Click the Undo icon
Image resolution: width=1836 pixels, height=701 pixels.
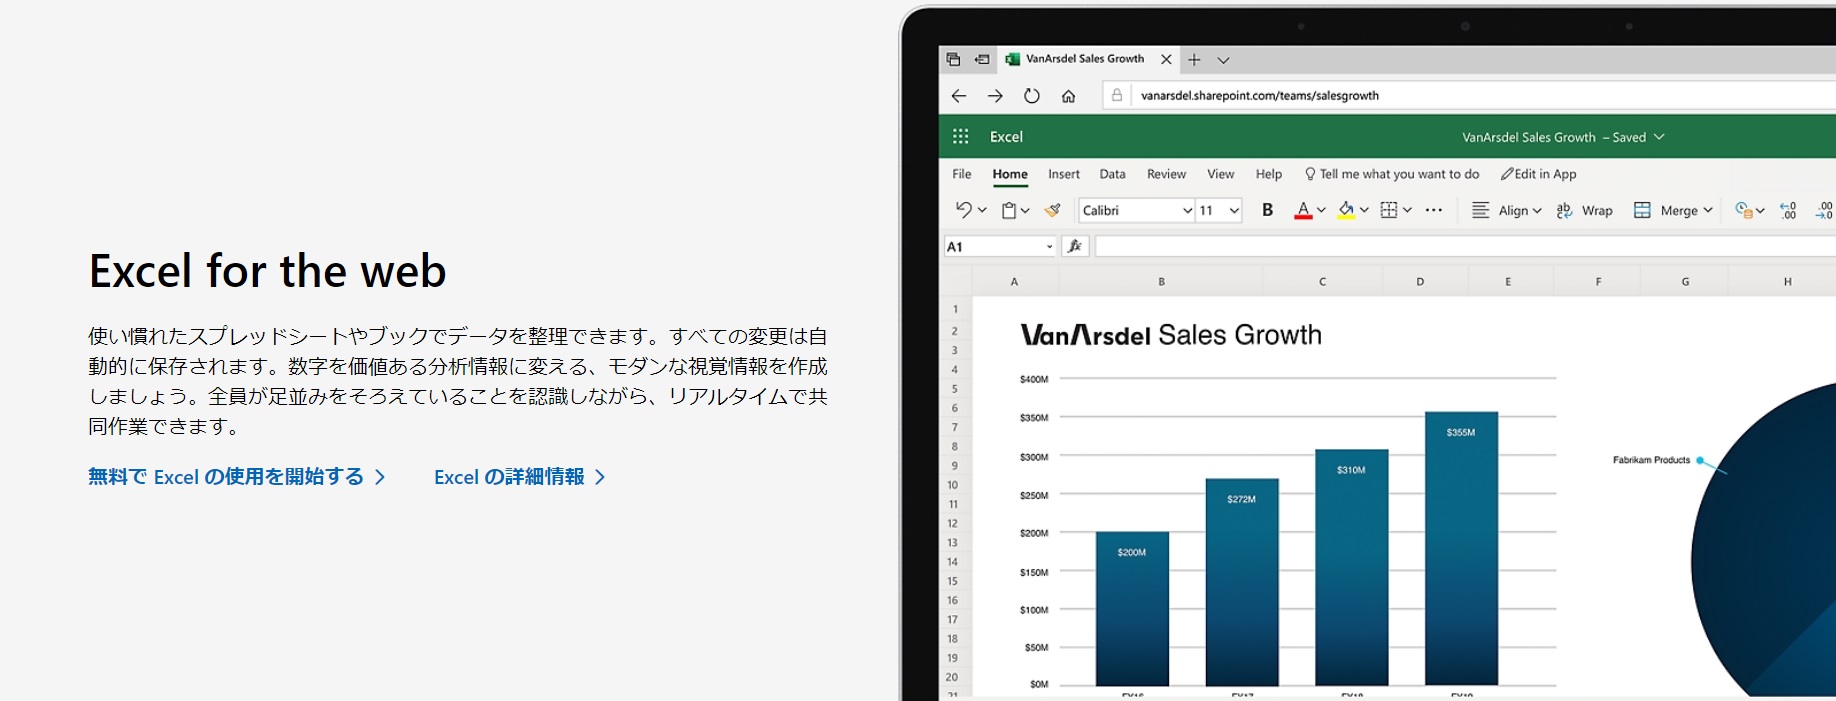pyautogui.click(x=963, y=209)
